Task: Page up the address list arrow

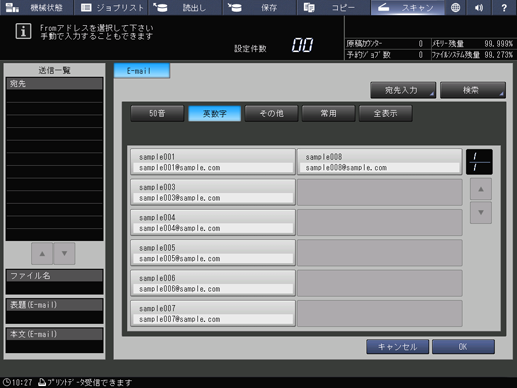Action: [481, 189]
